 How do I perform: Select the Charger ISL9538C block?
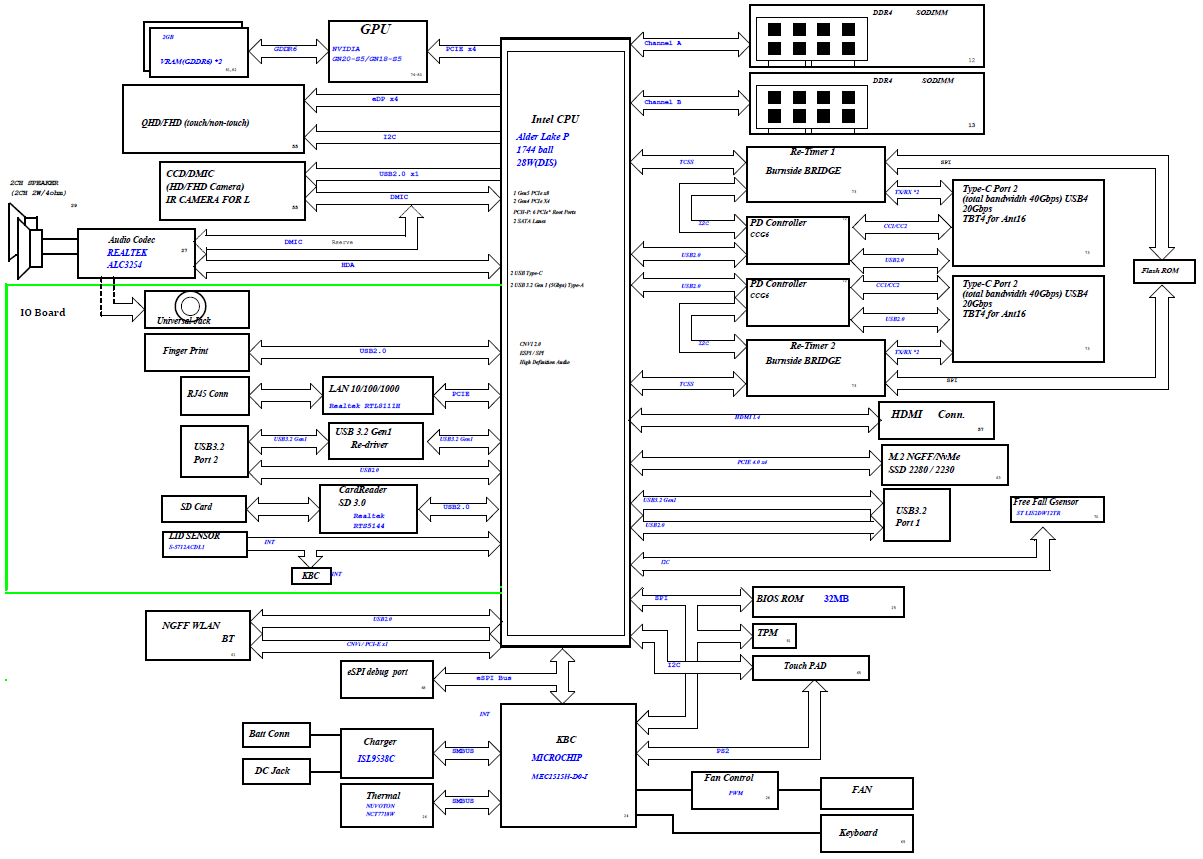[x=385, y=752]
